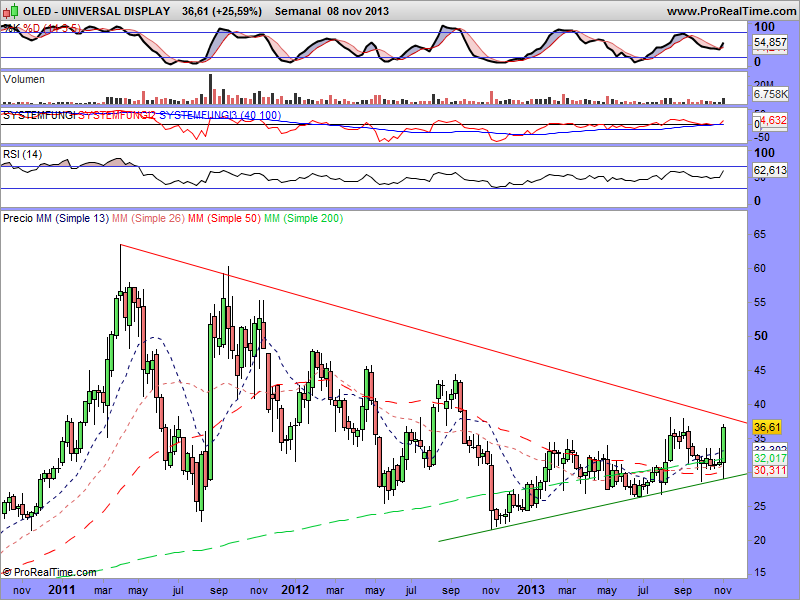800x600 pixels.
Task: Click the 65 level on price axis
Action: (x=760, y=235)
